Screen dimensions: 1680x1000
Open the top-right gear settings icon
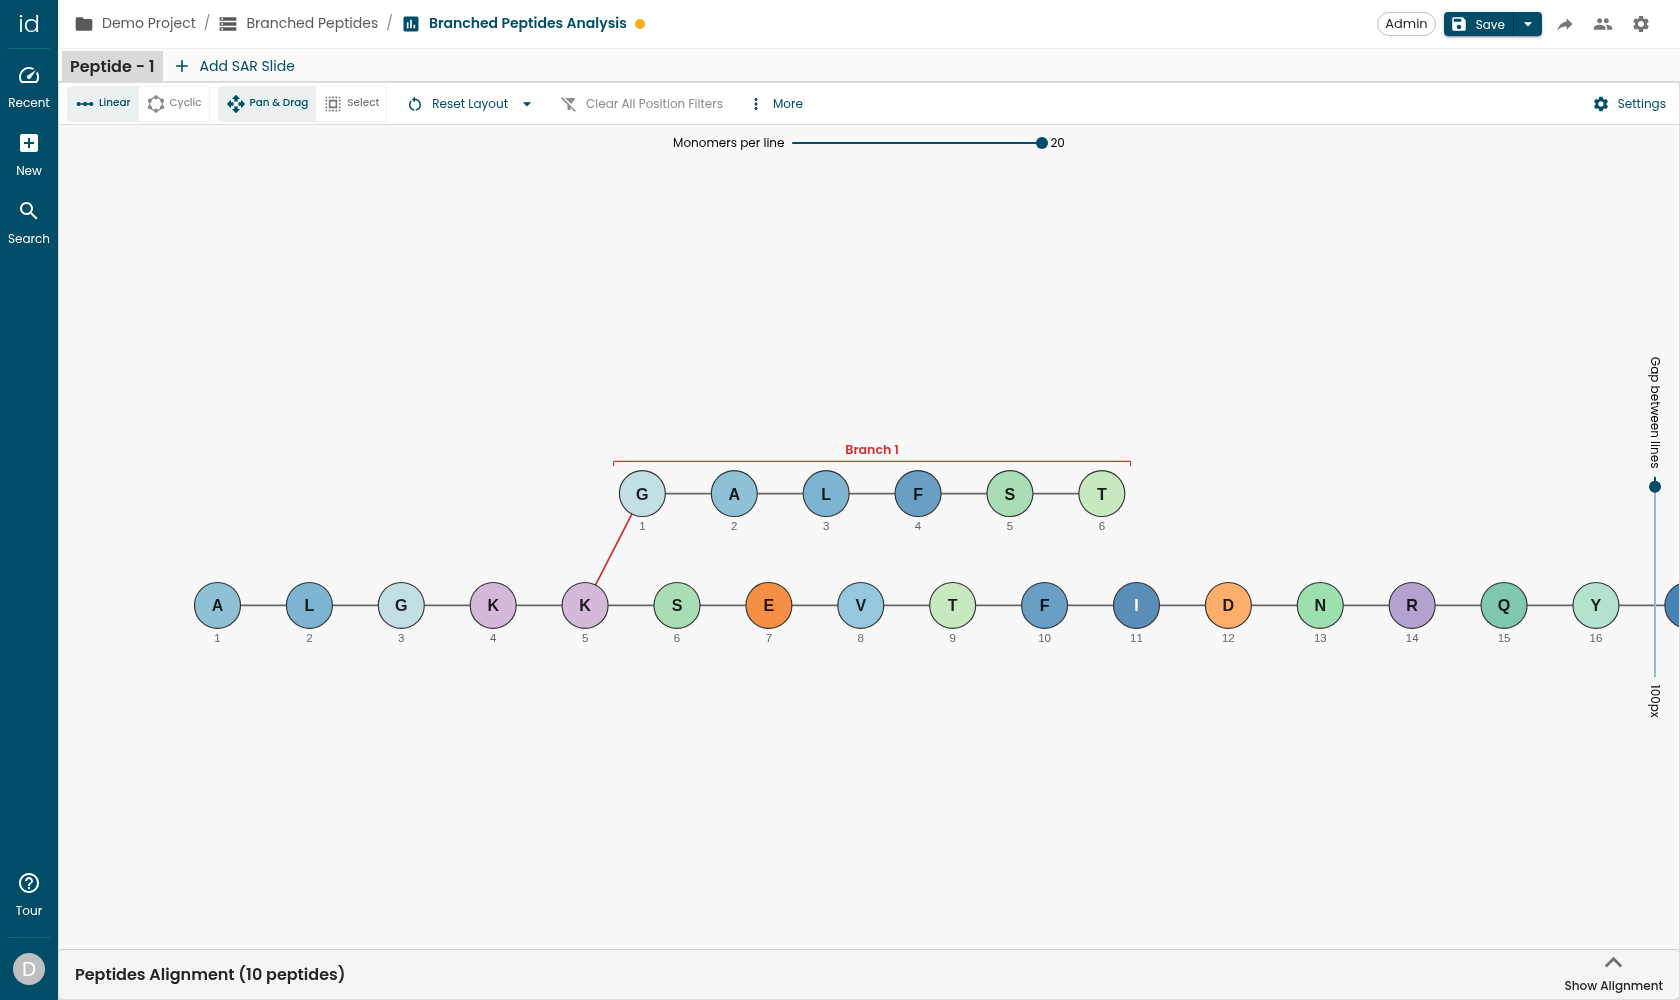click(x=1641, y=24)
